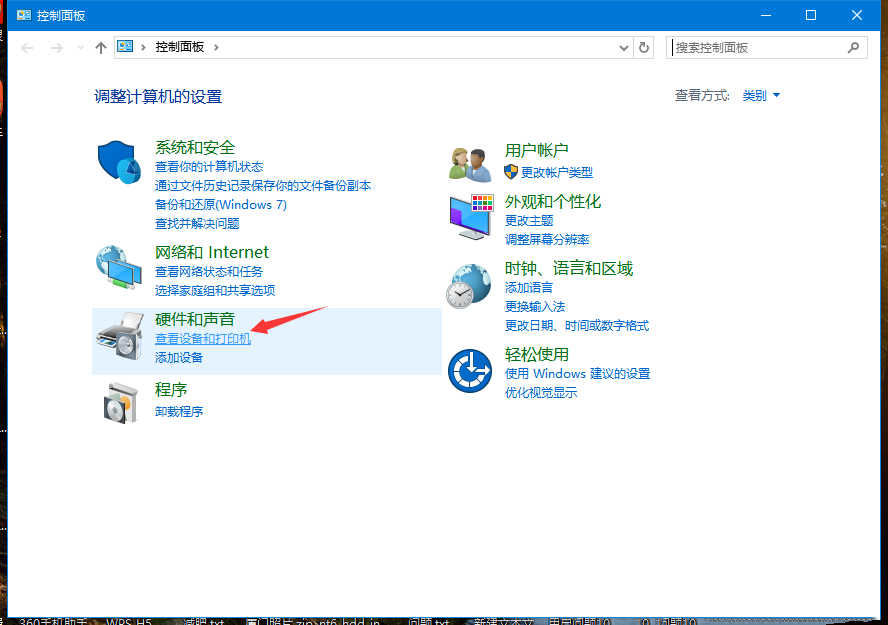Click the 时钟、语言和区域 clock icon
The image size is (888, 625).
tap(469, 285)
